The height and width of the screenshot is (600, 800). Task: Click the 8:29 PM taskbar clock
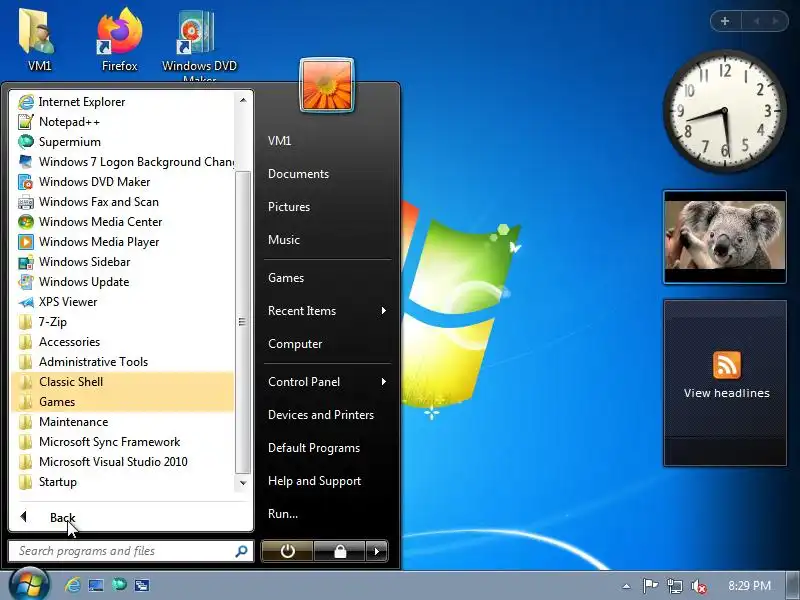tap(749, 585)
